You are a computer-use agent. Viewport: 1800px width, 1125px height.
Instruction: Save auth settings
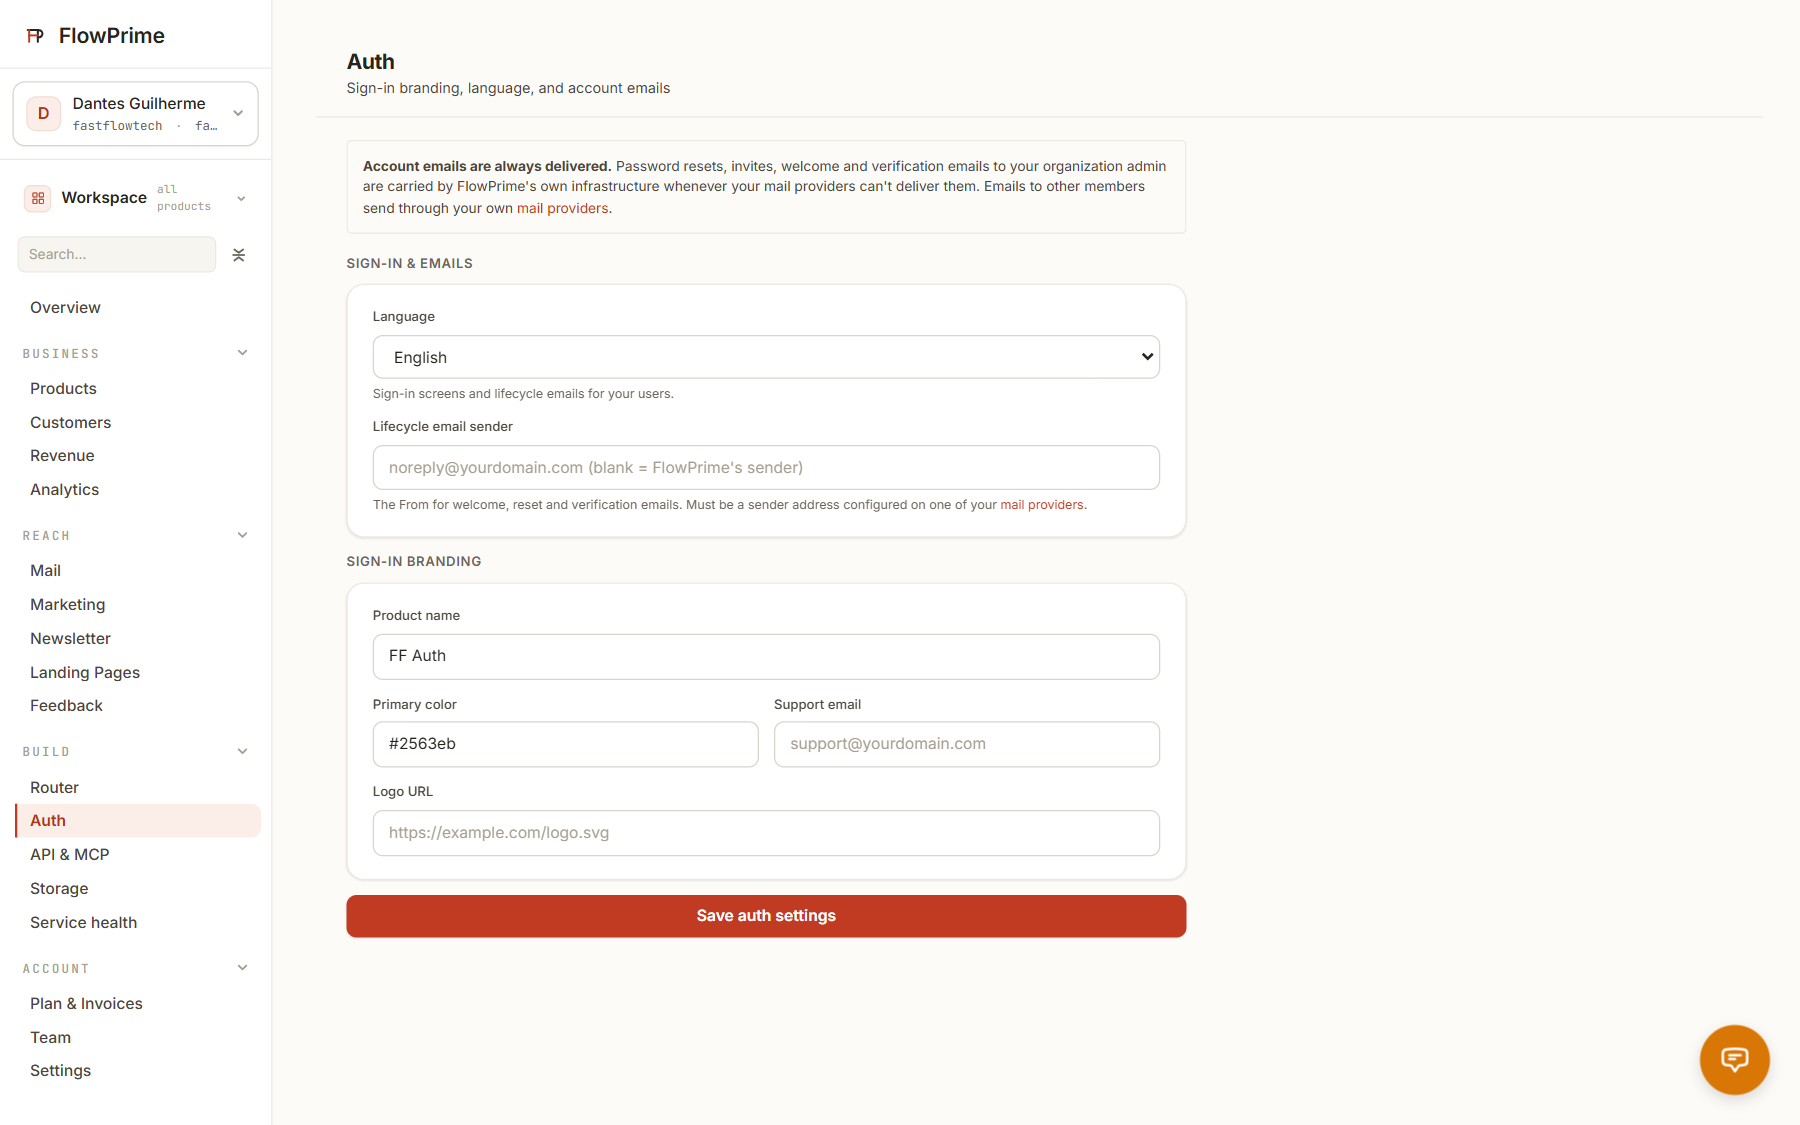coord(766,916)
